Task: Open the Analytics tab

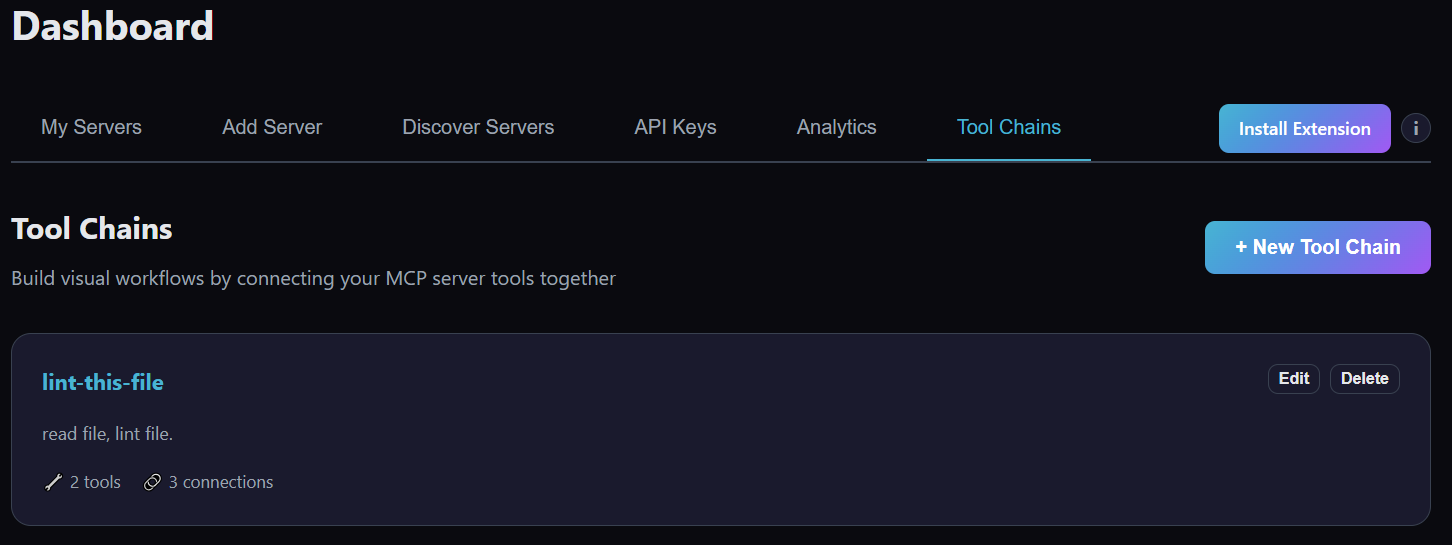Action: point(837,128)
